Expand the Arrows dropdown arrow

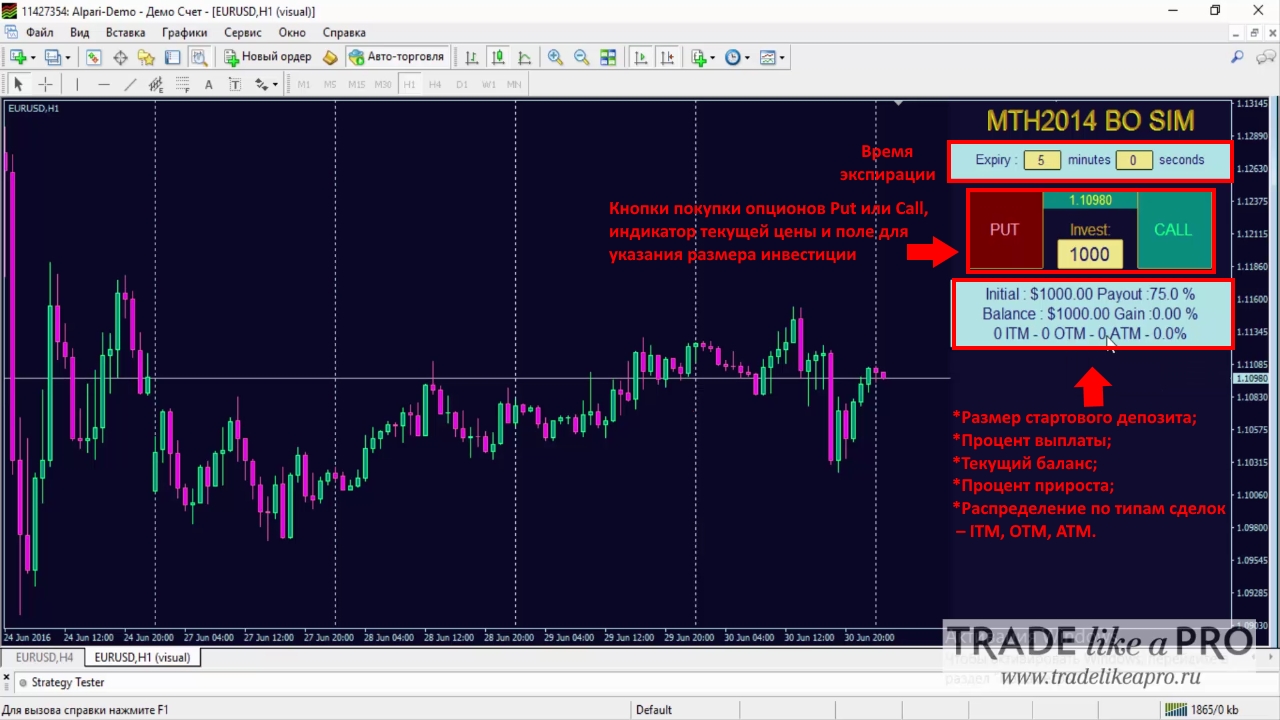(x=275, y=84)
